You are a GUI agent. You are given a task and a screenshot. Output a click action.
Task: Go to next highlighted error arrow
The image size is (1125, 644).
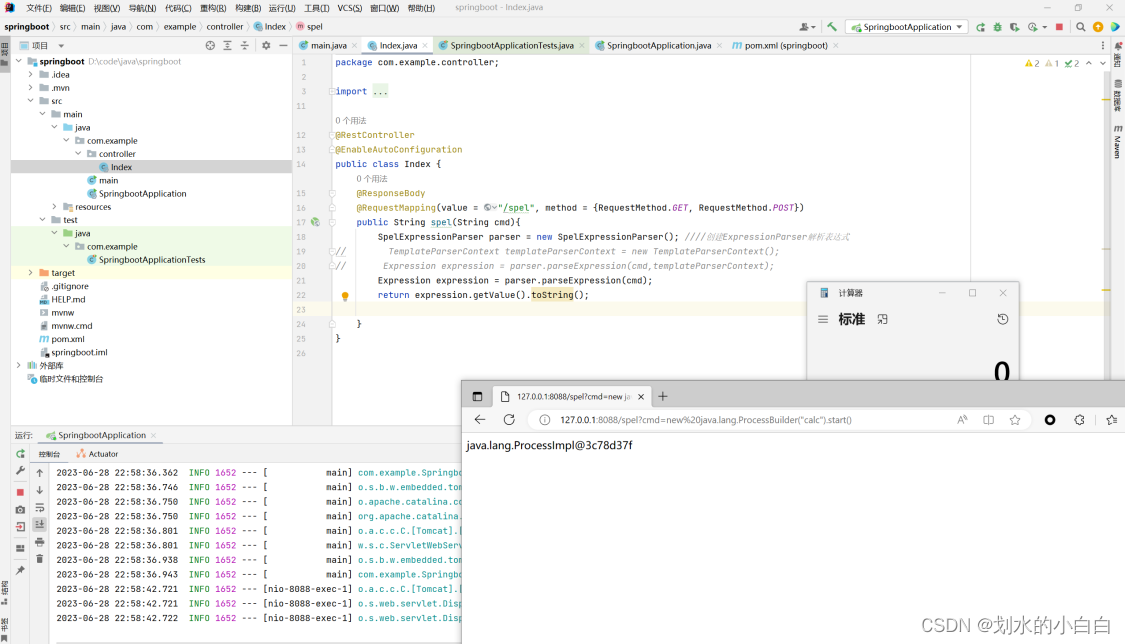(1103, 63)
